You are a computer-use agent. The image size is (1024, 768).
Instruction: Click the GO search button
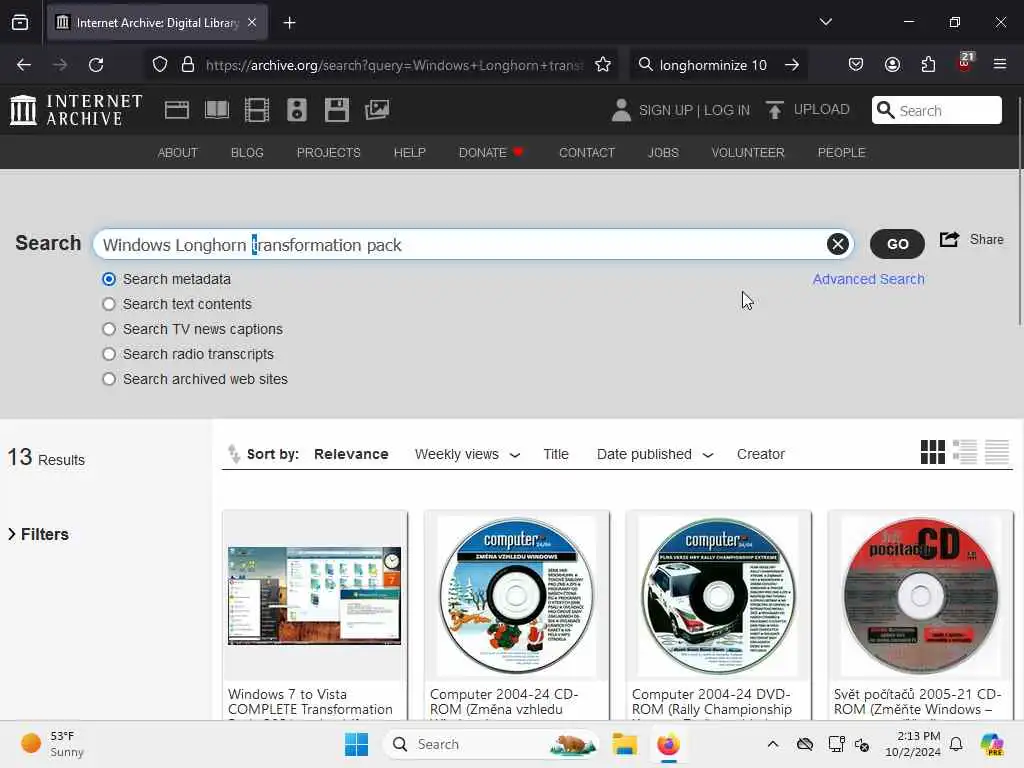point(897,244)
